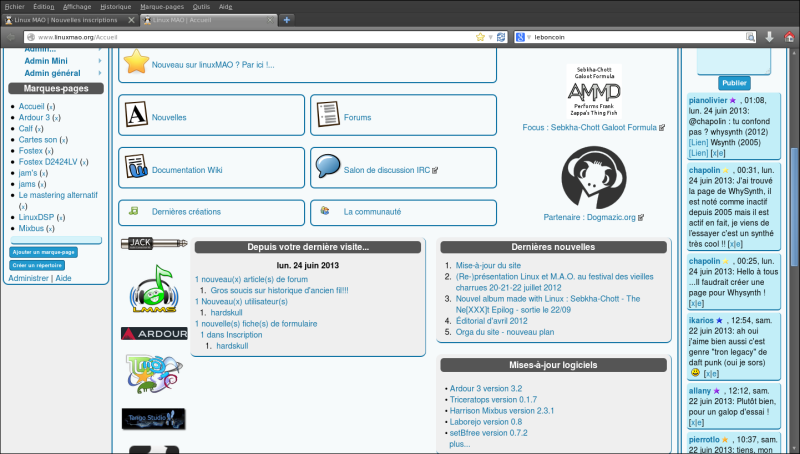Close the Nouvelles inscriptions tab
This screenshot has width=800, height=454.
point(131,20)
